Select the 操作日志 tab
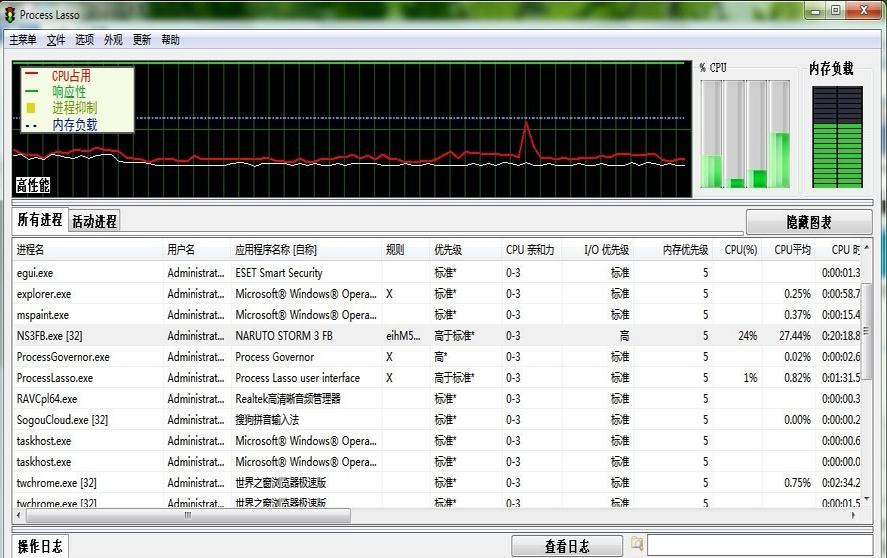The height and width of the screenshot is (558, 887). tap(40, 546)
